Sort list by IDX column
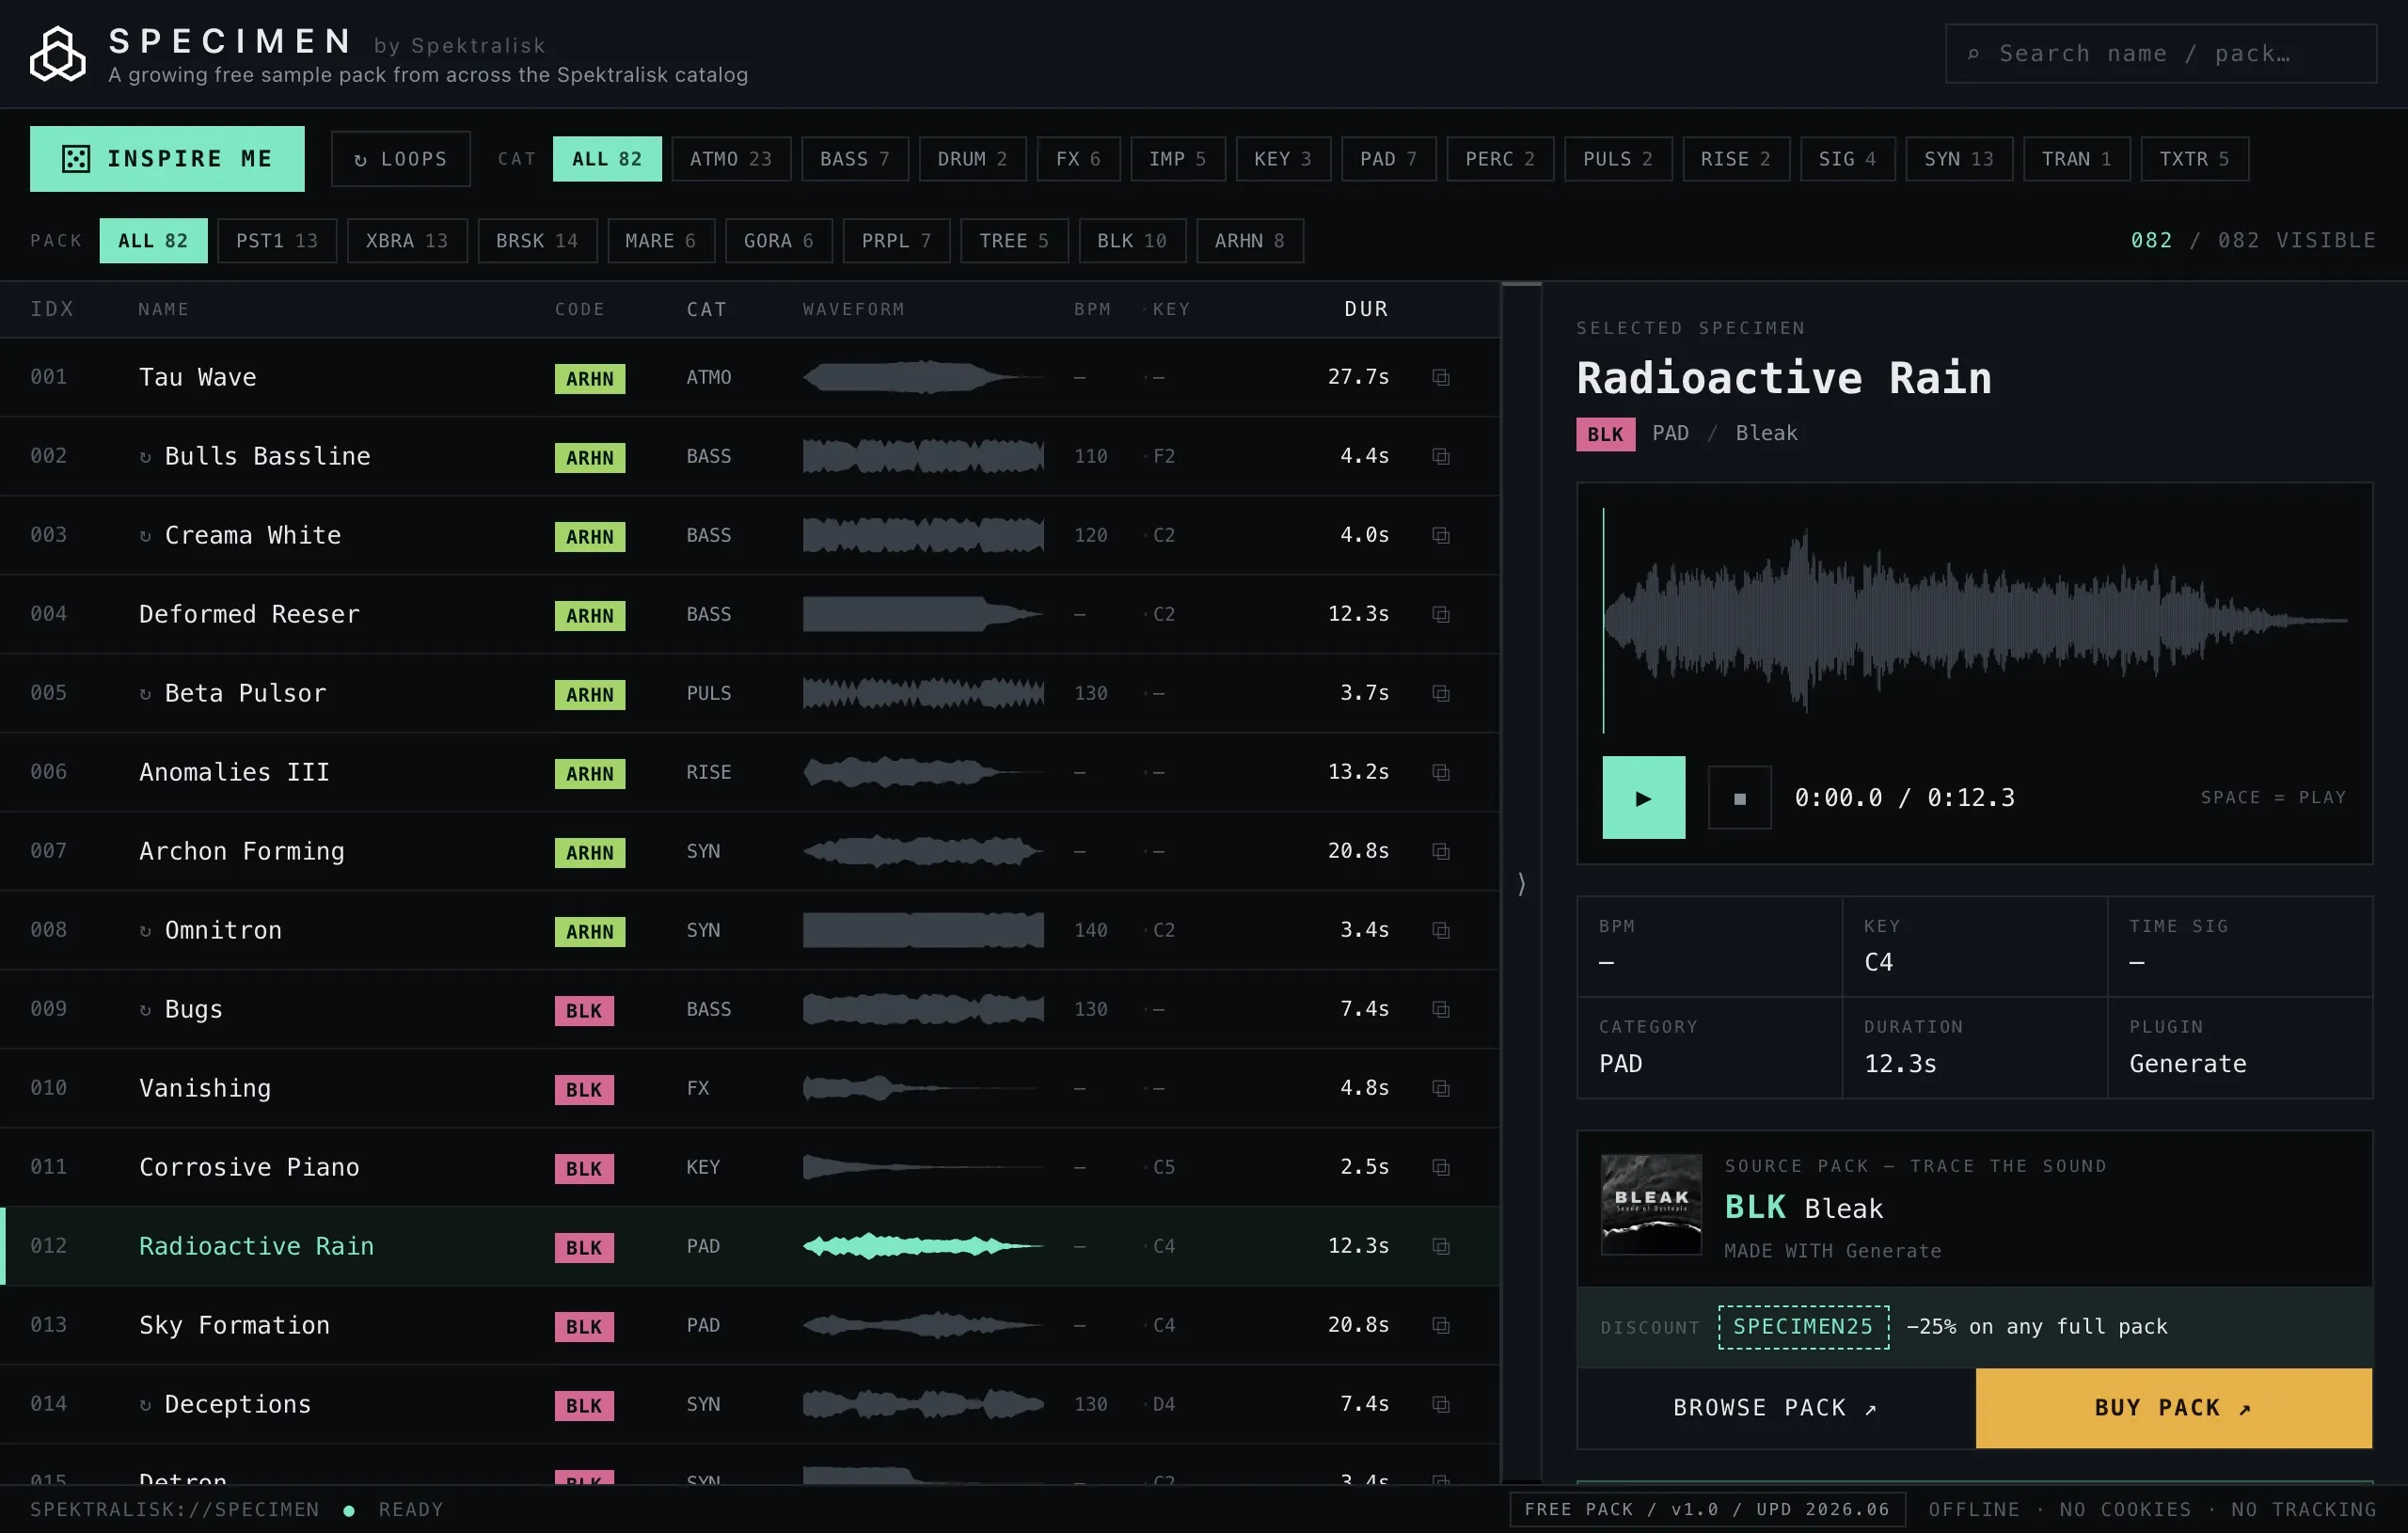 tap(52, 309)
